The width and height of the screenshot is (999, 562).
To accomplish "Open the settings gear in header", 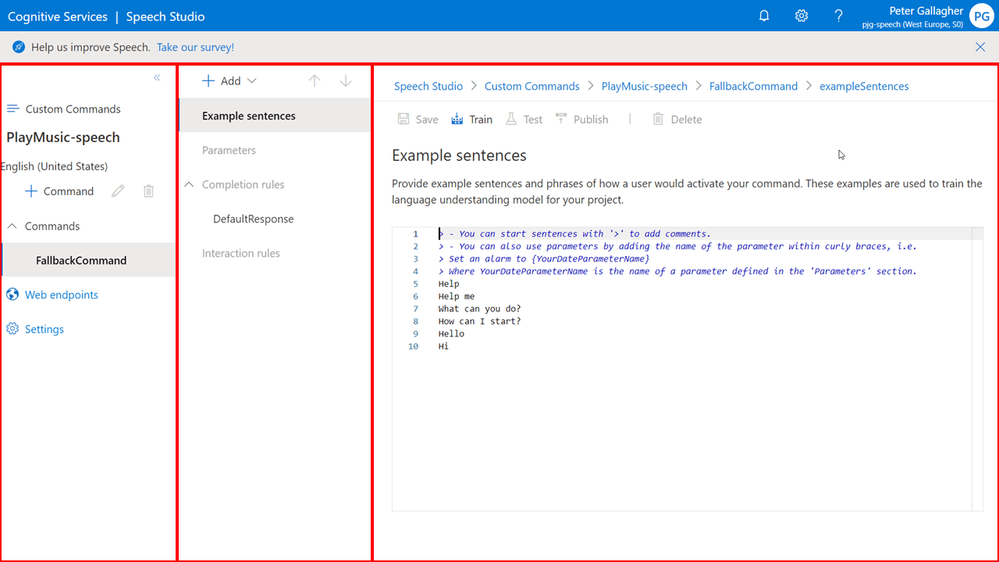I will [x=801, y=16].
